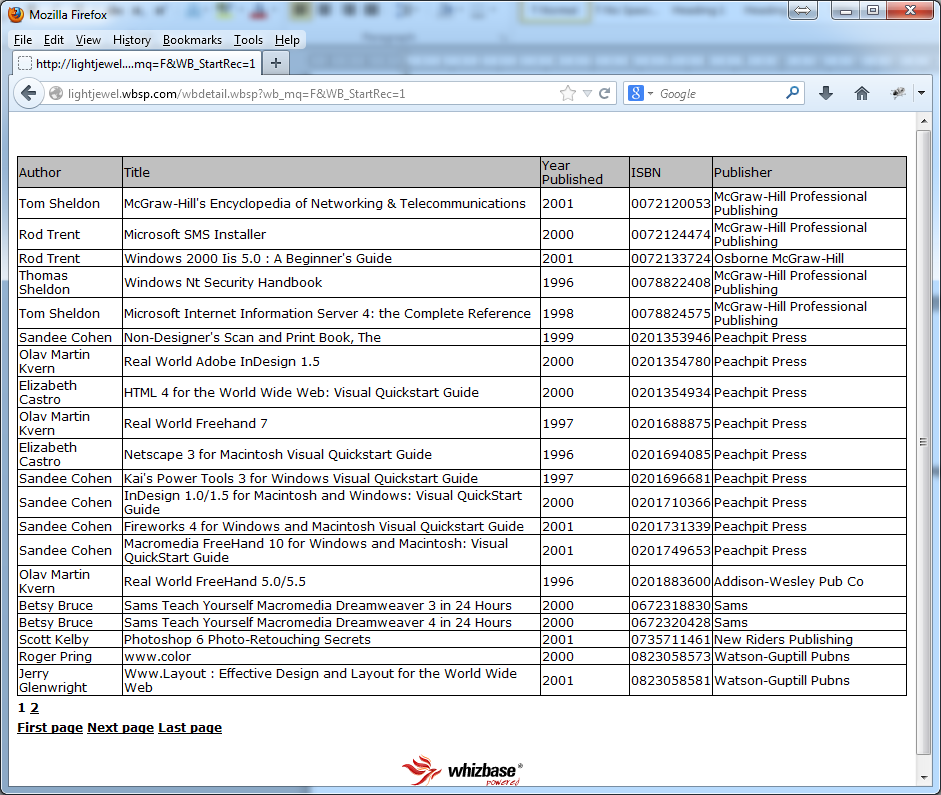
Task: Click the whizbase powered logo
Action: 462,770
